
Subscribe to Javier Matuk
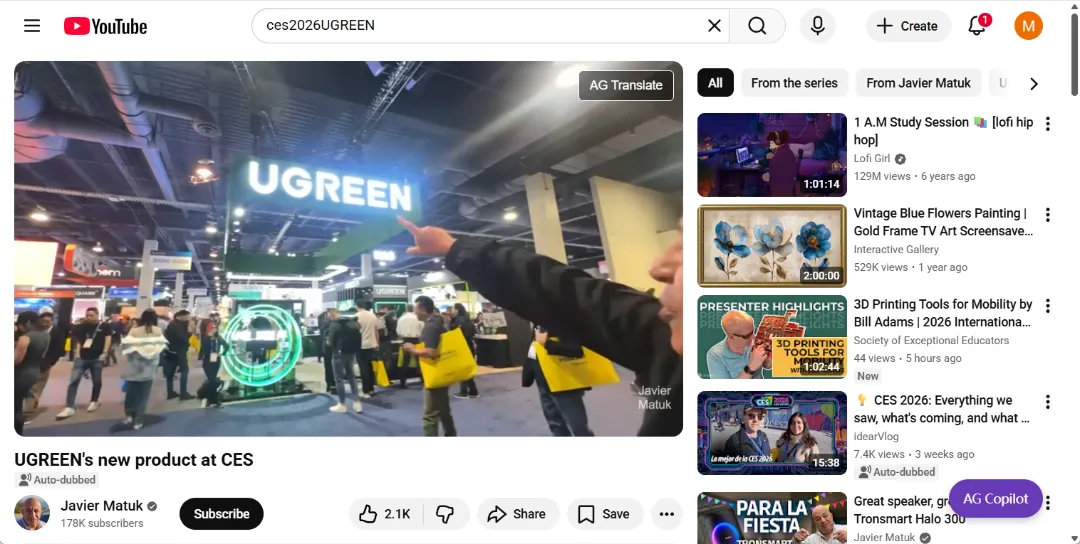(221, 514)
